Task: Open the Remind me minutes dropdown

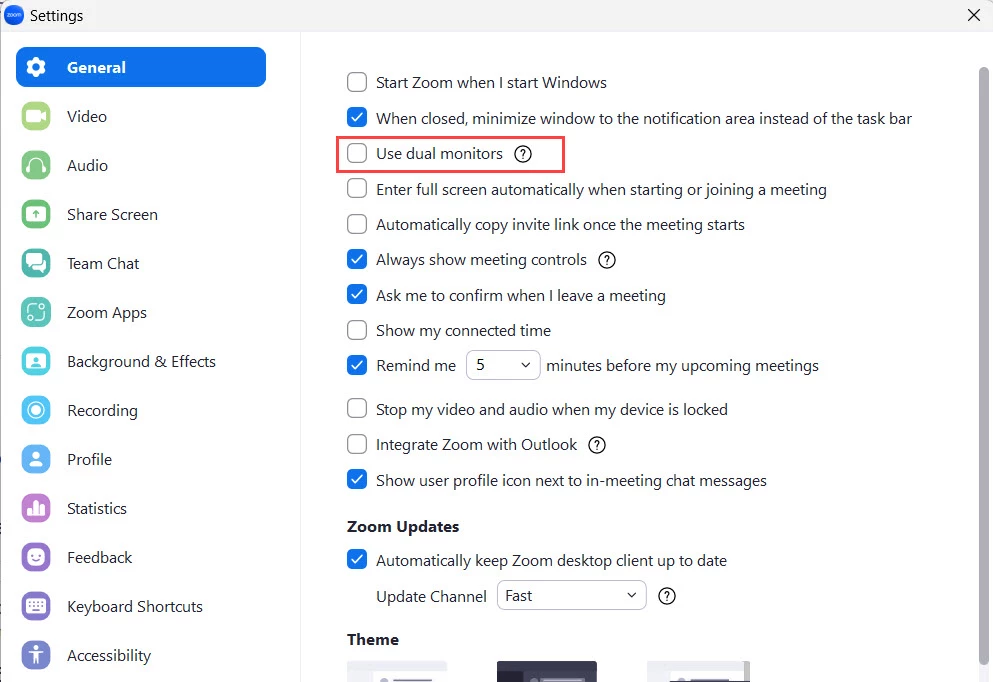Action: tap(503, 365)
